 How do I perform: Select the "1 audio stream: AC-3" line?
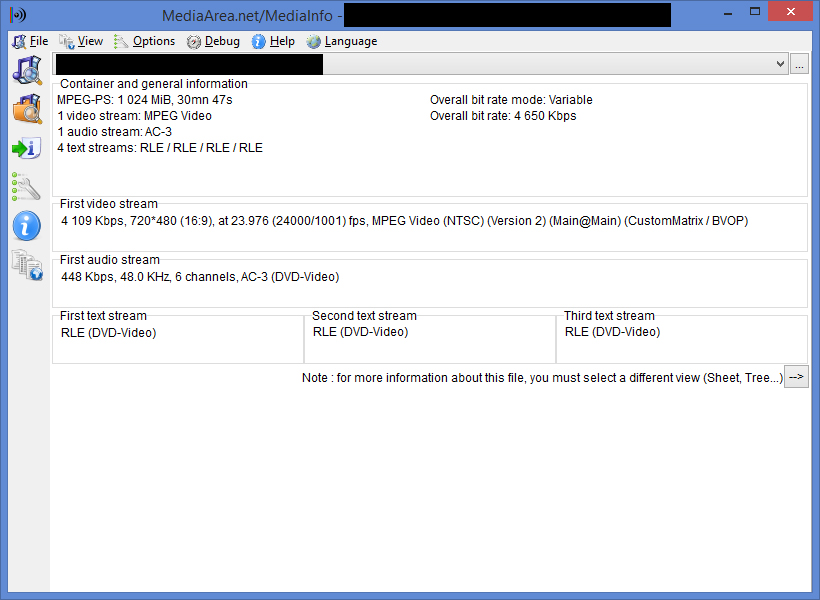[x=115, y=132]
